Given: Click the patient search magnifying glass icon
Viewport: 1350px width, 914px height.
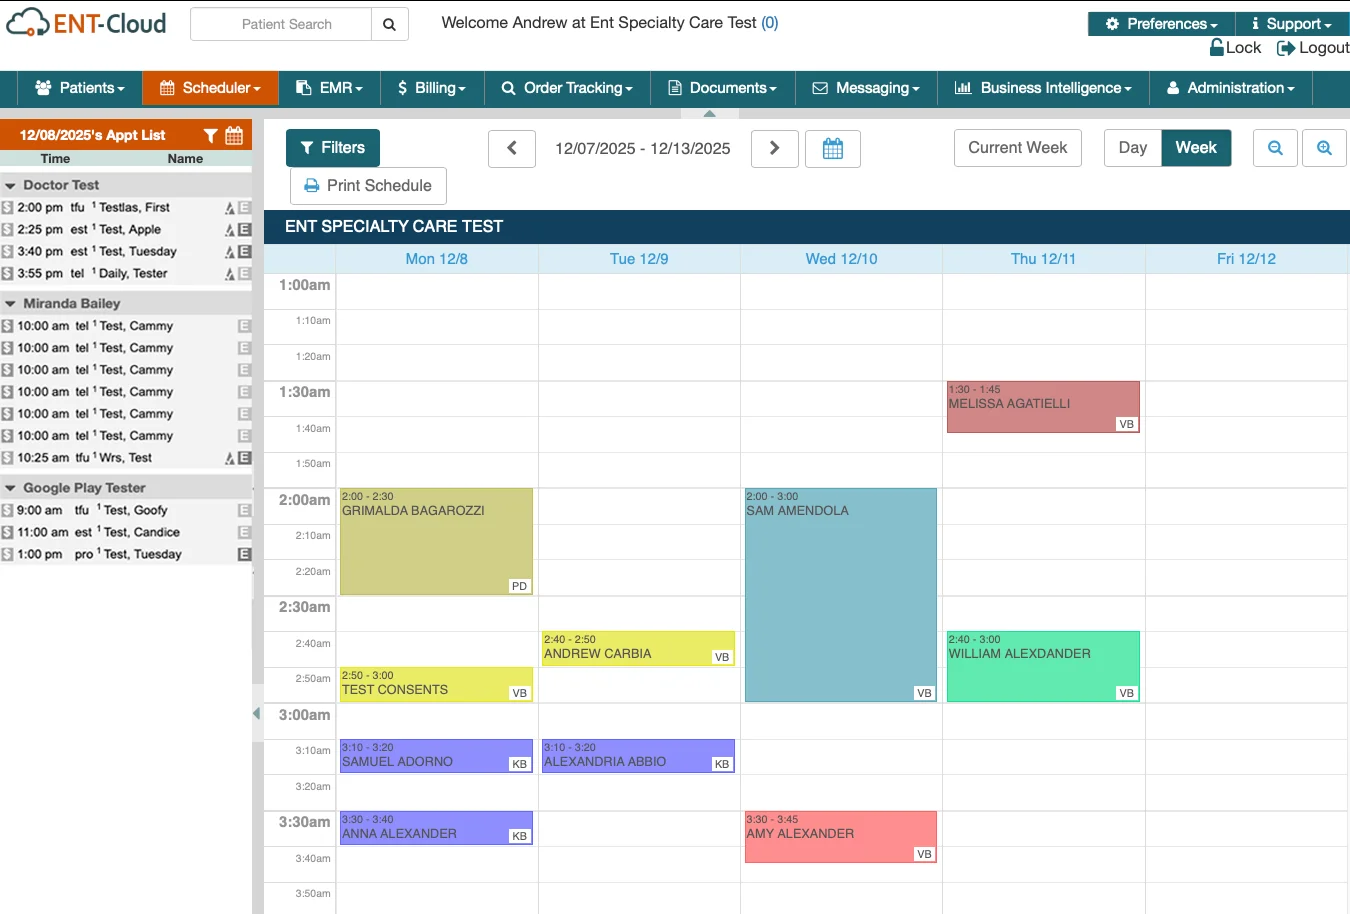Looking at the screenshot, I should [389, 22].
